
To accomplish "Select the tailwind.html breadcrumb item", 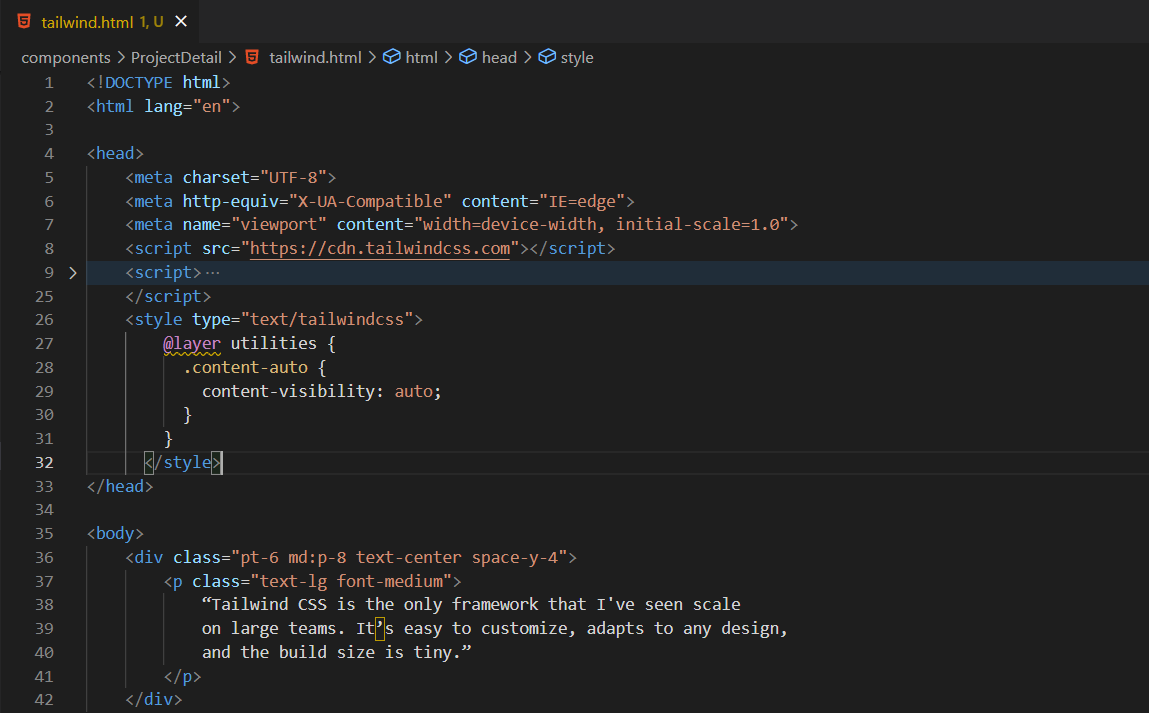I will (x=315, y=57).
